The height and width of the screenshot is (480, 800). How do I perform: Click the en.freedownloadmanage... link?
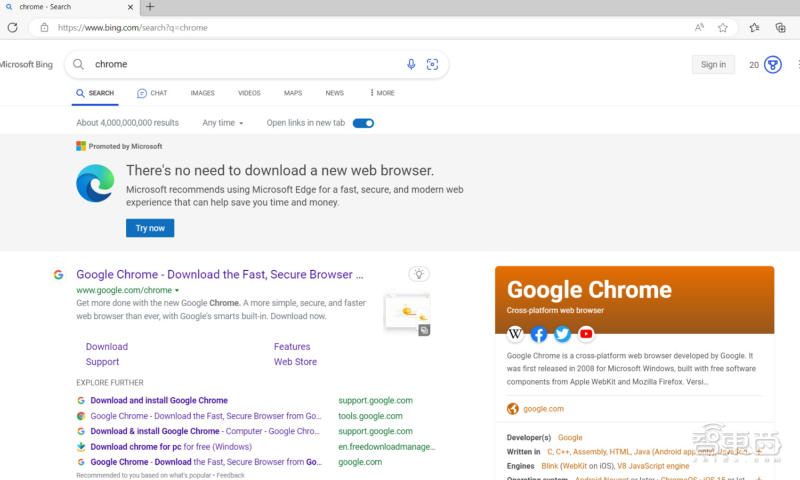(386, 446)
